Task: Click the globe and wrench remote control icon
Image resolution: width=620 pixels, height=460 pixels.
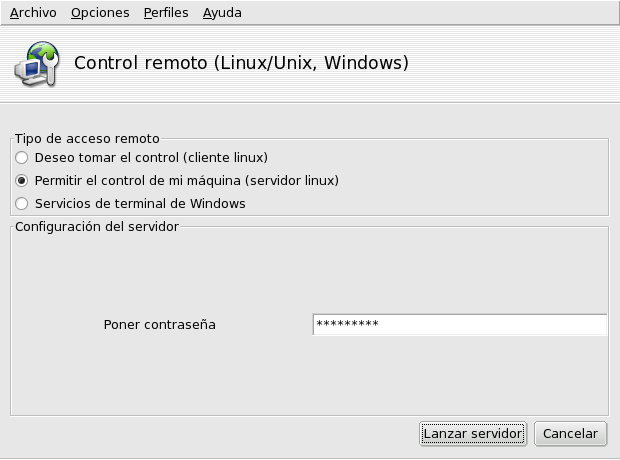Action: pos(37,64)
